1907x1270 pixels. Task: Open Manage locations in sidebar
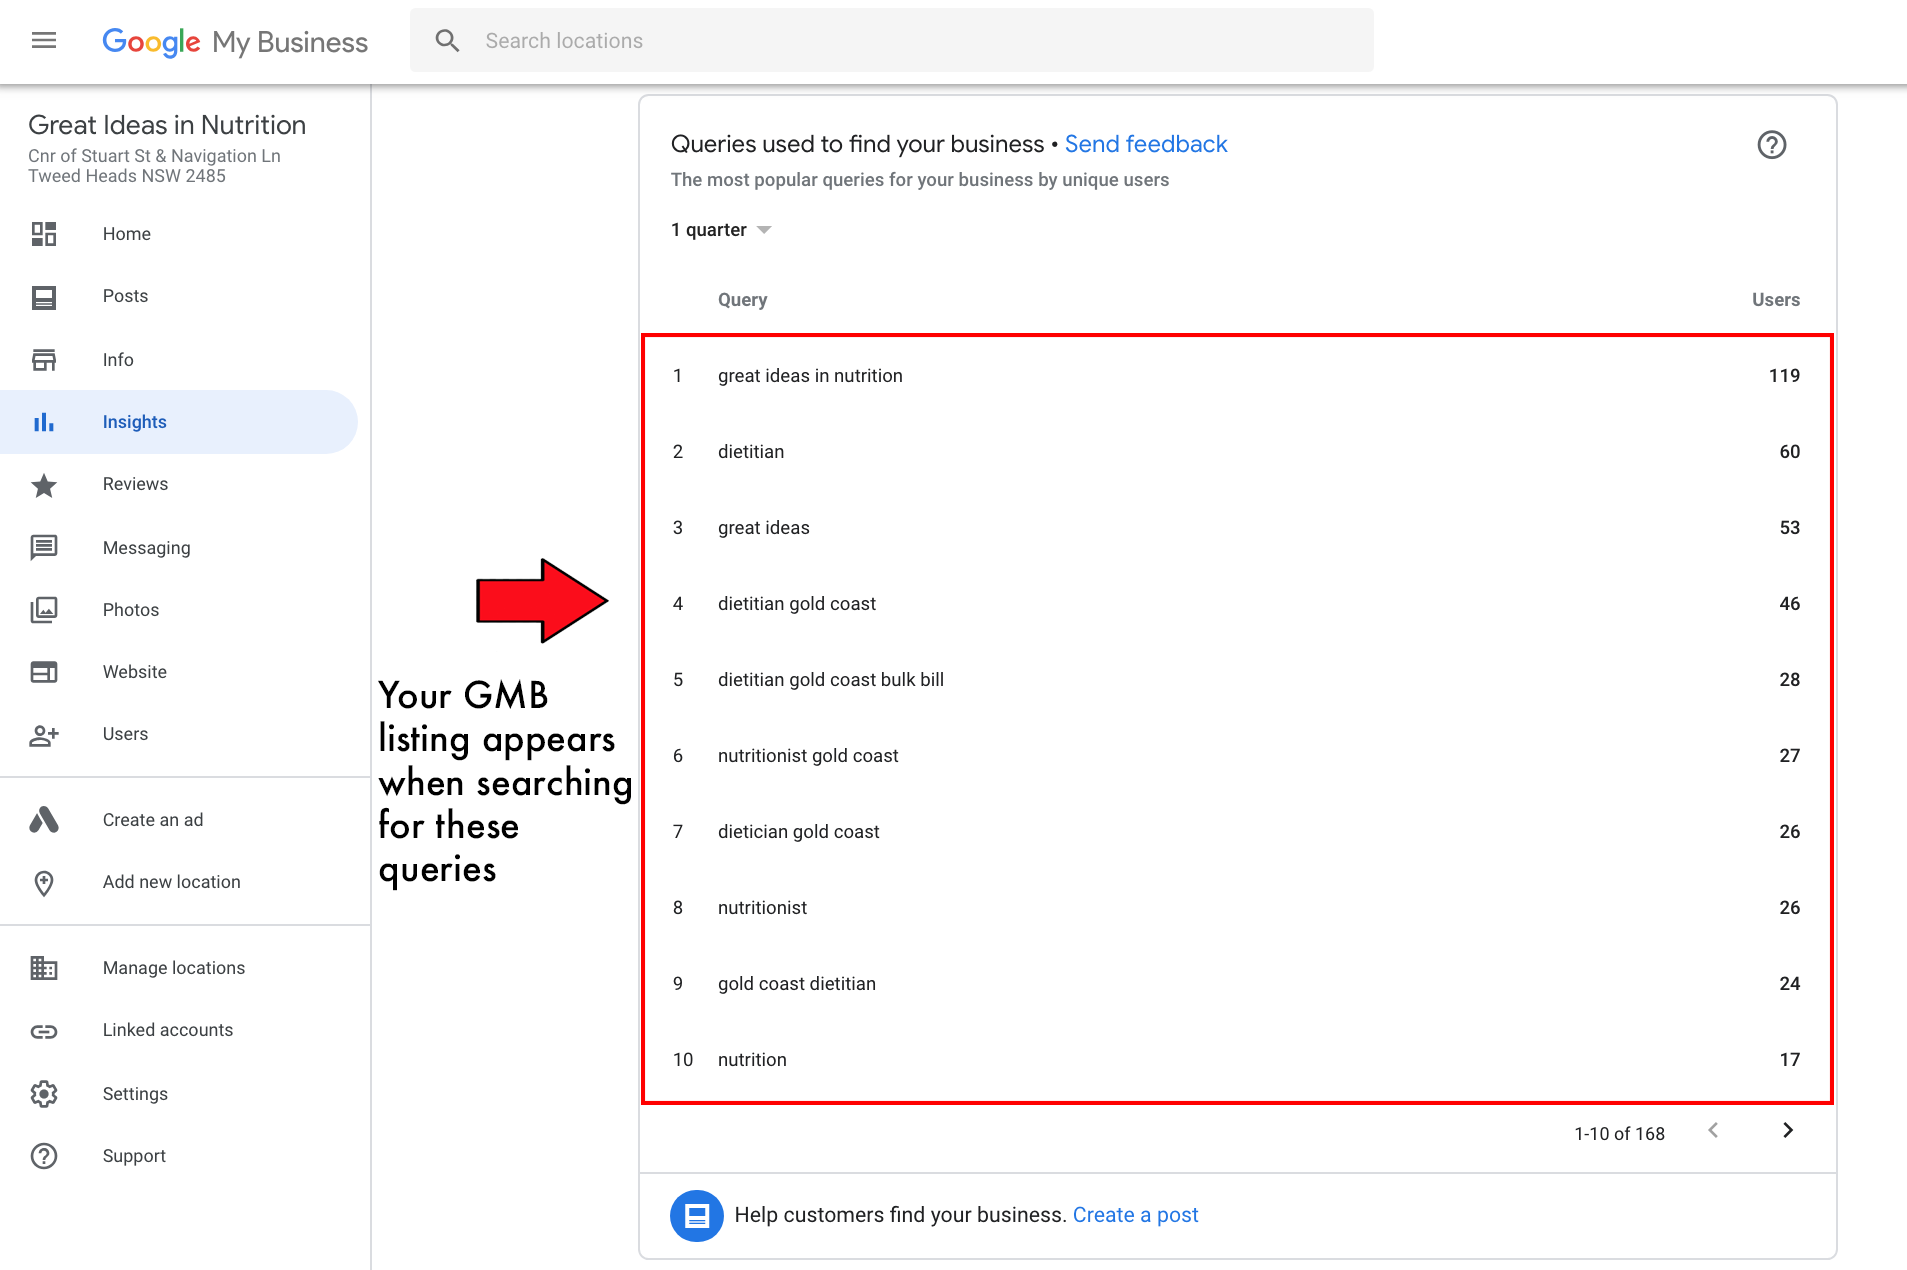tap(174, 968)
